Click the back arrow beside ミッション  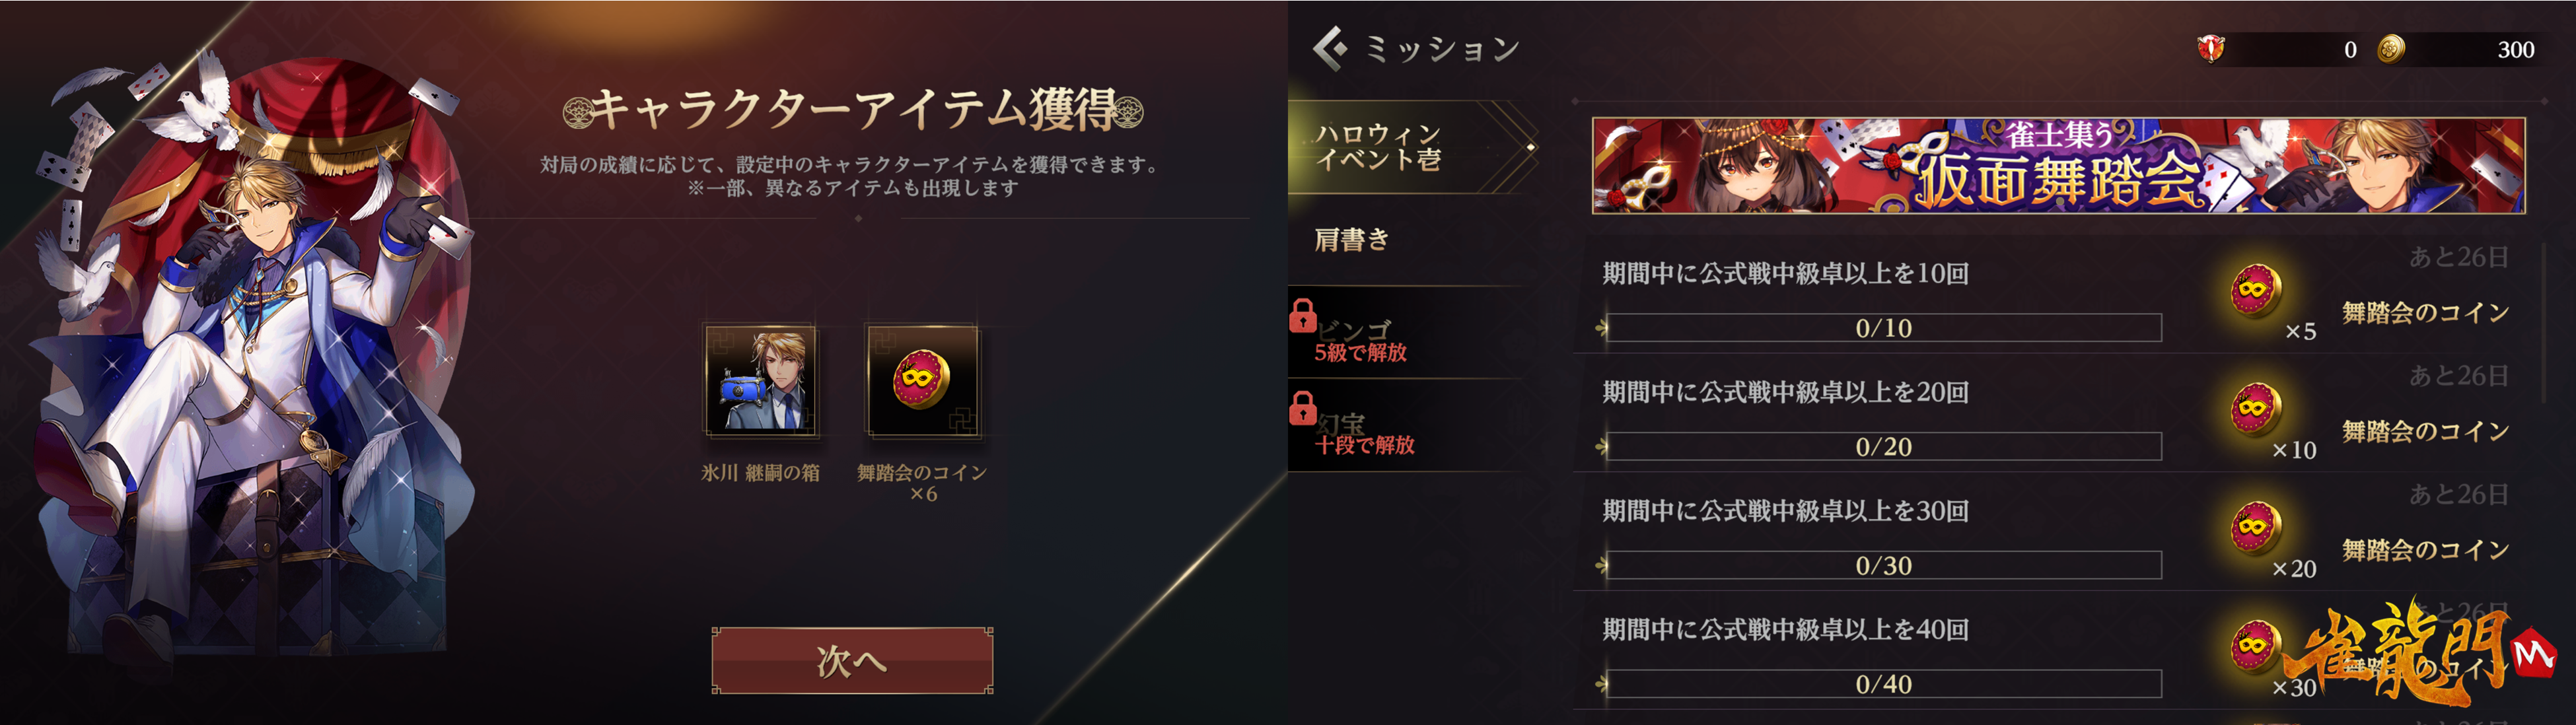1330,48
